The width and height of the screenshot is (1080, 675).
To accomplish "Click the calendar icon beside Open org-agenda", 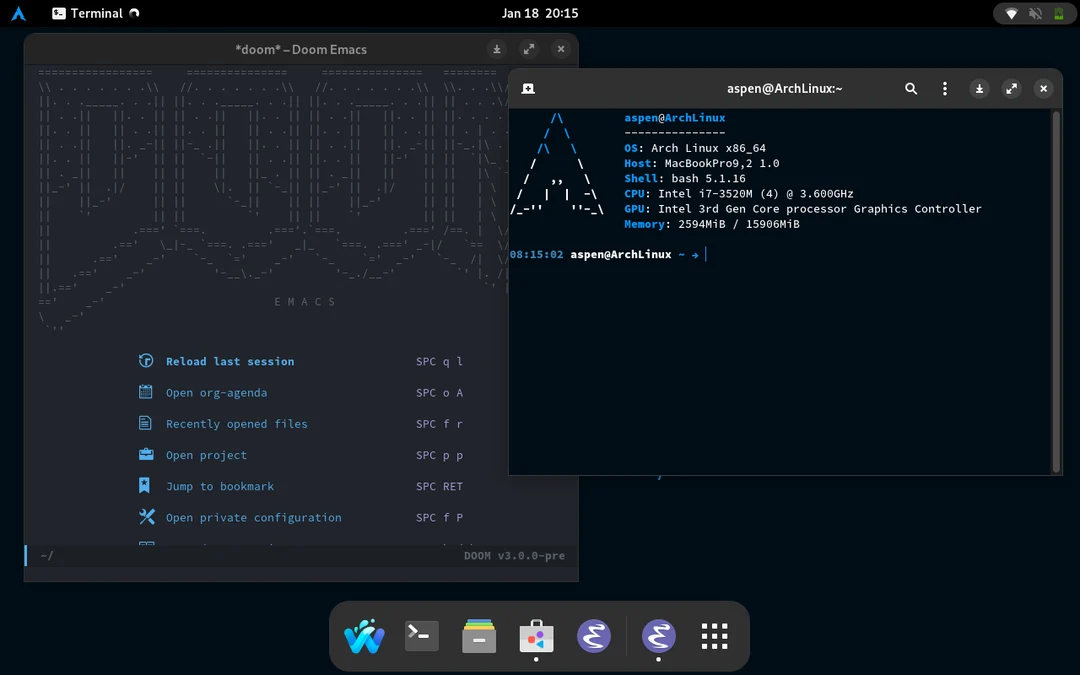I will 146,393.
